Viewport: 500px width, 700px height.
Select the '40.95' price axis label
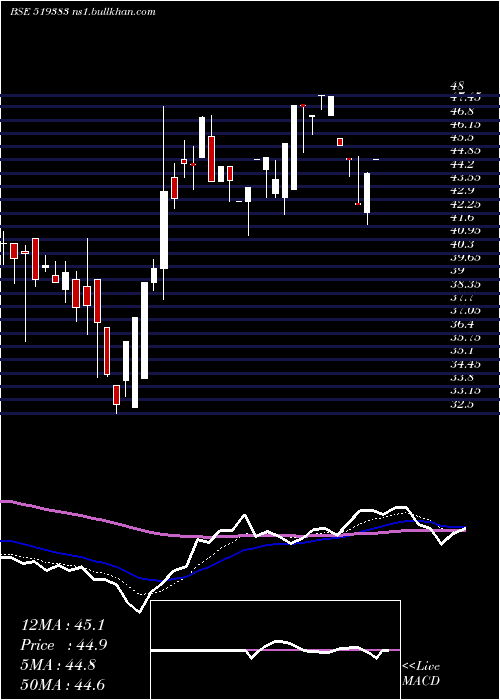465,230
